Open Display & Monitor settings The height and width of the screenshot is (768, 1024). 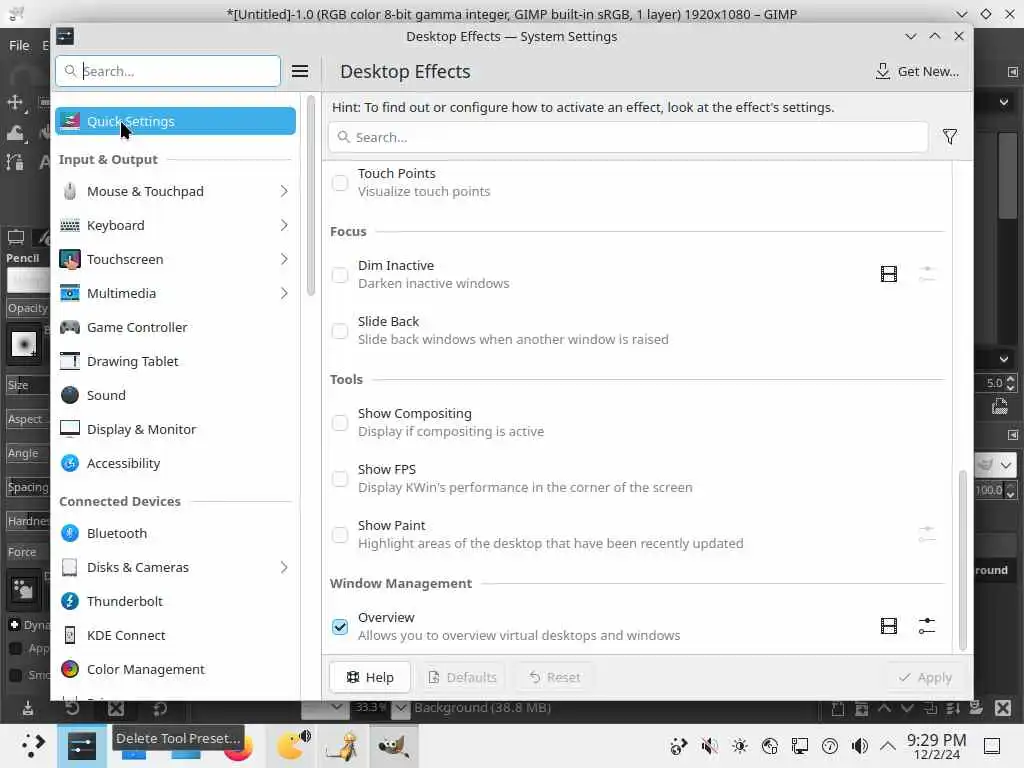coord(176,429)
